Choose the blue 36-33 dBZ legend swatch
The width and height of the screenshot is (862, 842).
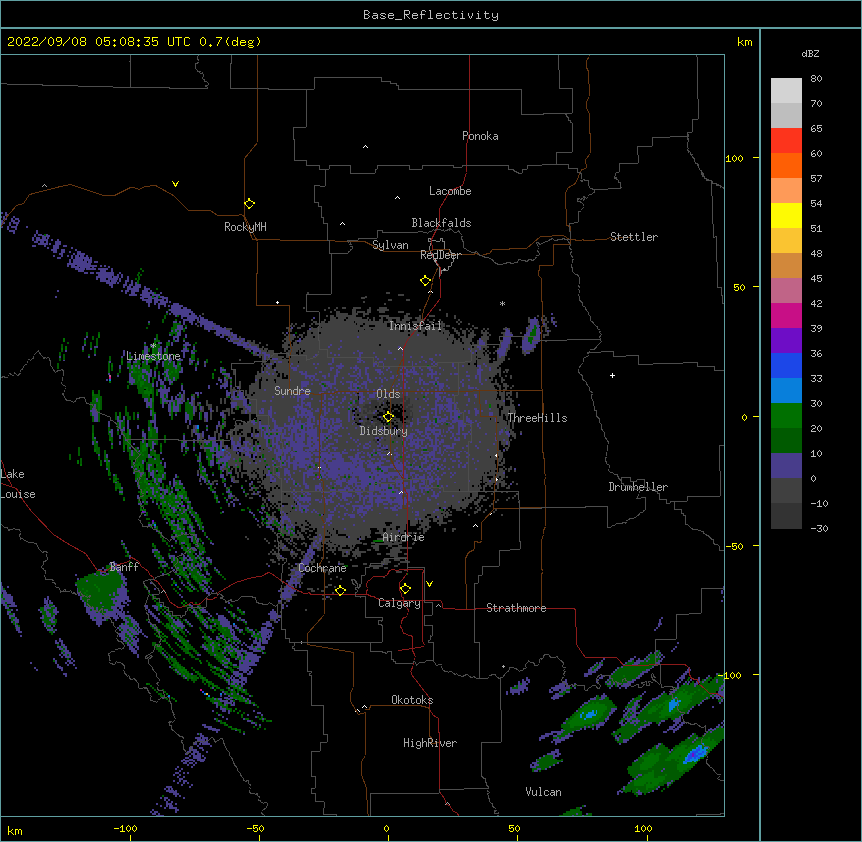click(786, 365)
